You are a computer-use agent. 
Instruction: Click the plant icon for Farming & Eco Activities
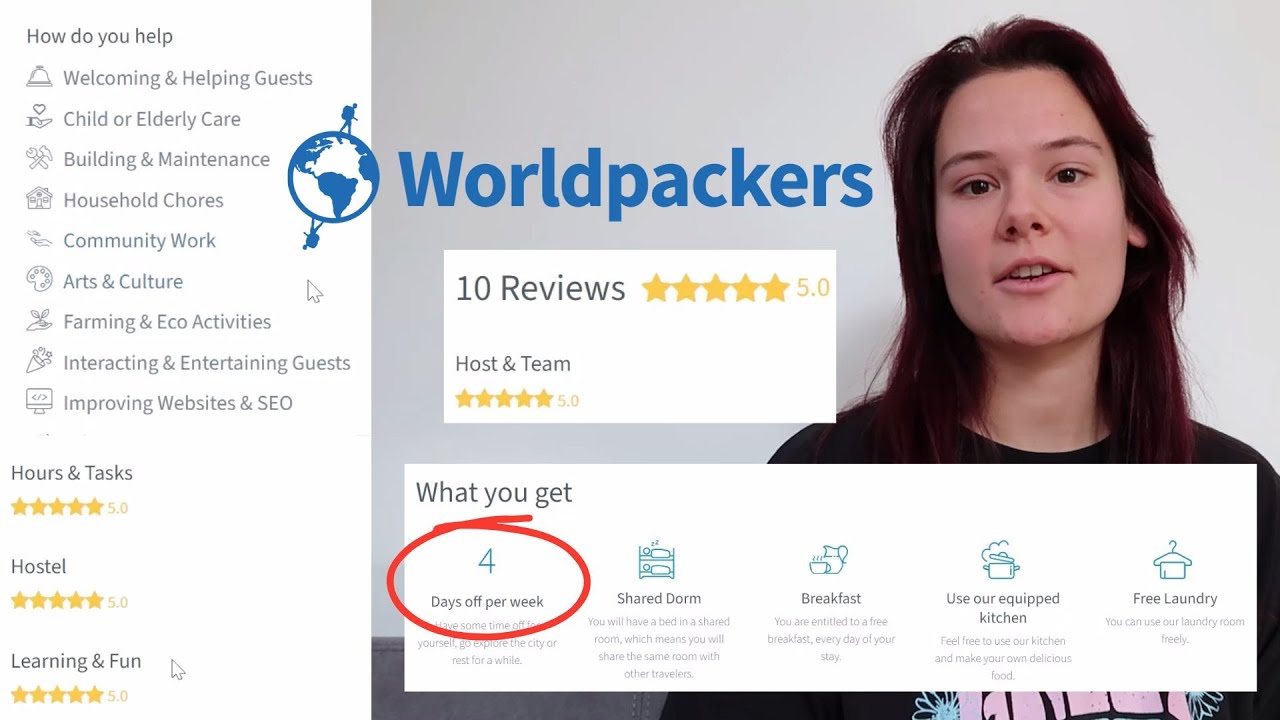39,321
